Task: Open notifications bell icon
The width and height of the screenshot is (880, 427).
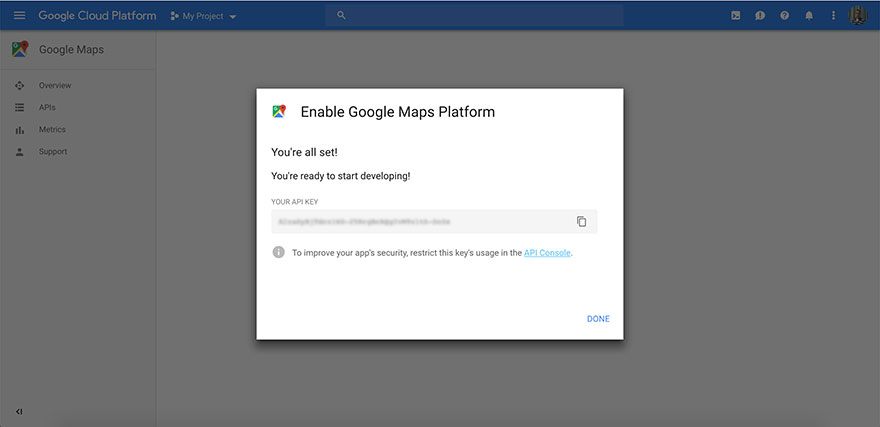Action: tap(809, 16)
